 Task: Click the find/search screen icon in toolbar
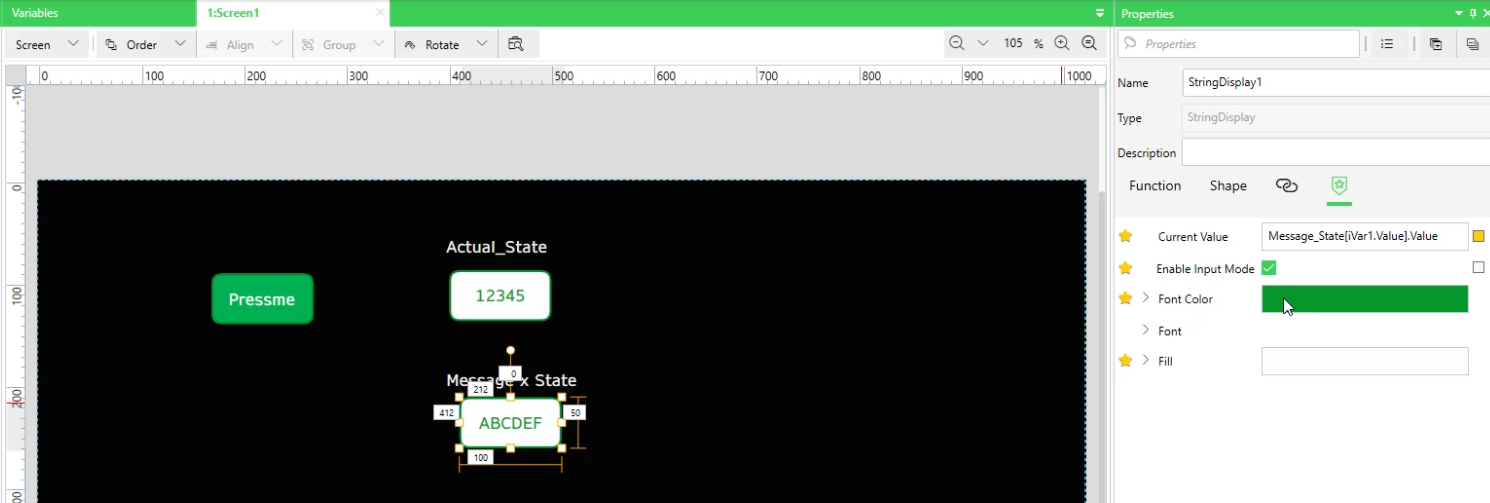[x=516, y=44]
